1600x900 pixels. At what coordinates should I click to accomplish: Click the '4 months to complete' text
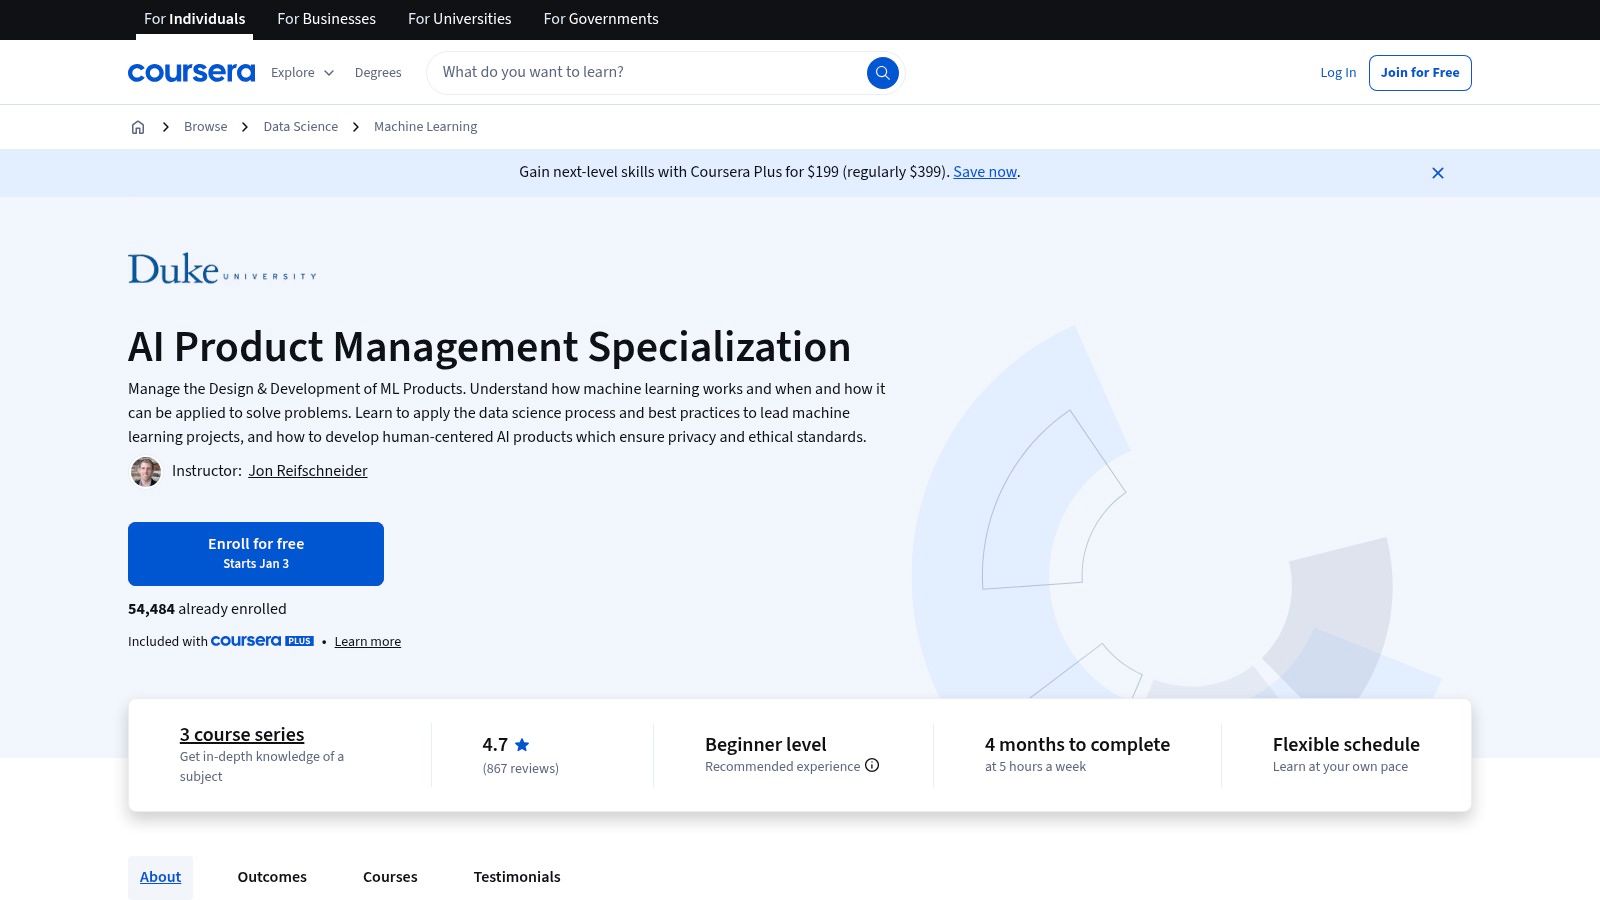(x=1077, y=744)
